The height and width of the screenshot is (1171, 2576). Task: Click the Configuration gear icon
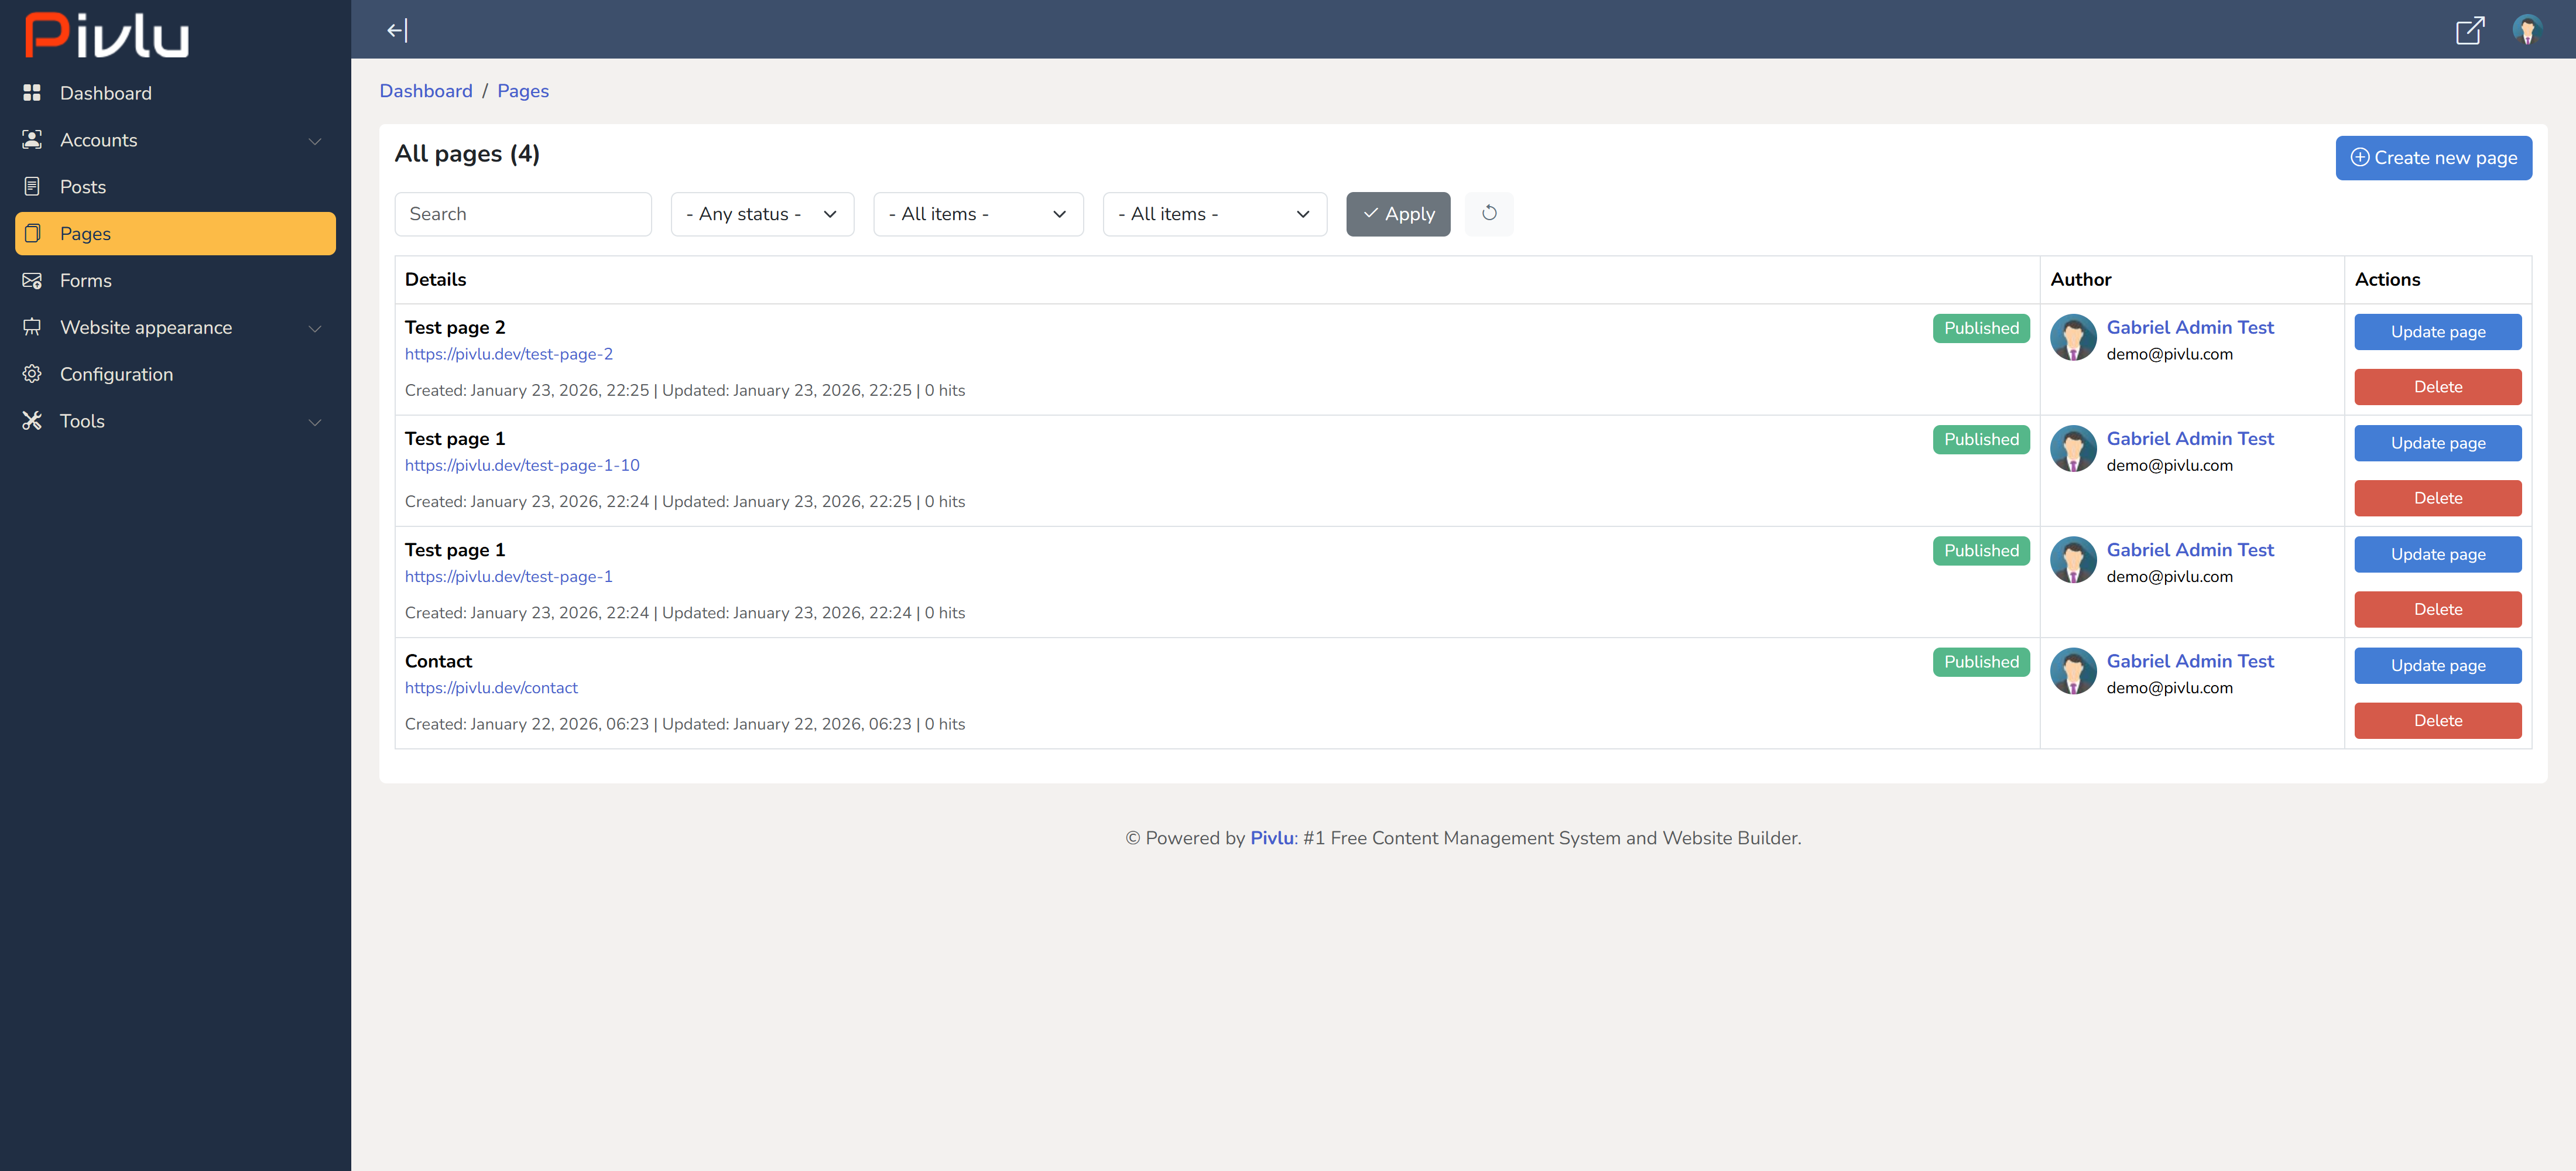click(x=32, y=374)
